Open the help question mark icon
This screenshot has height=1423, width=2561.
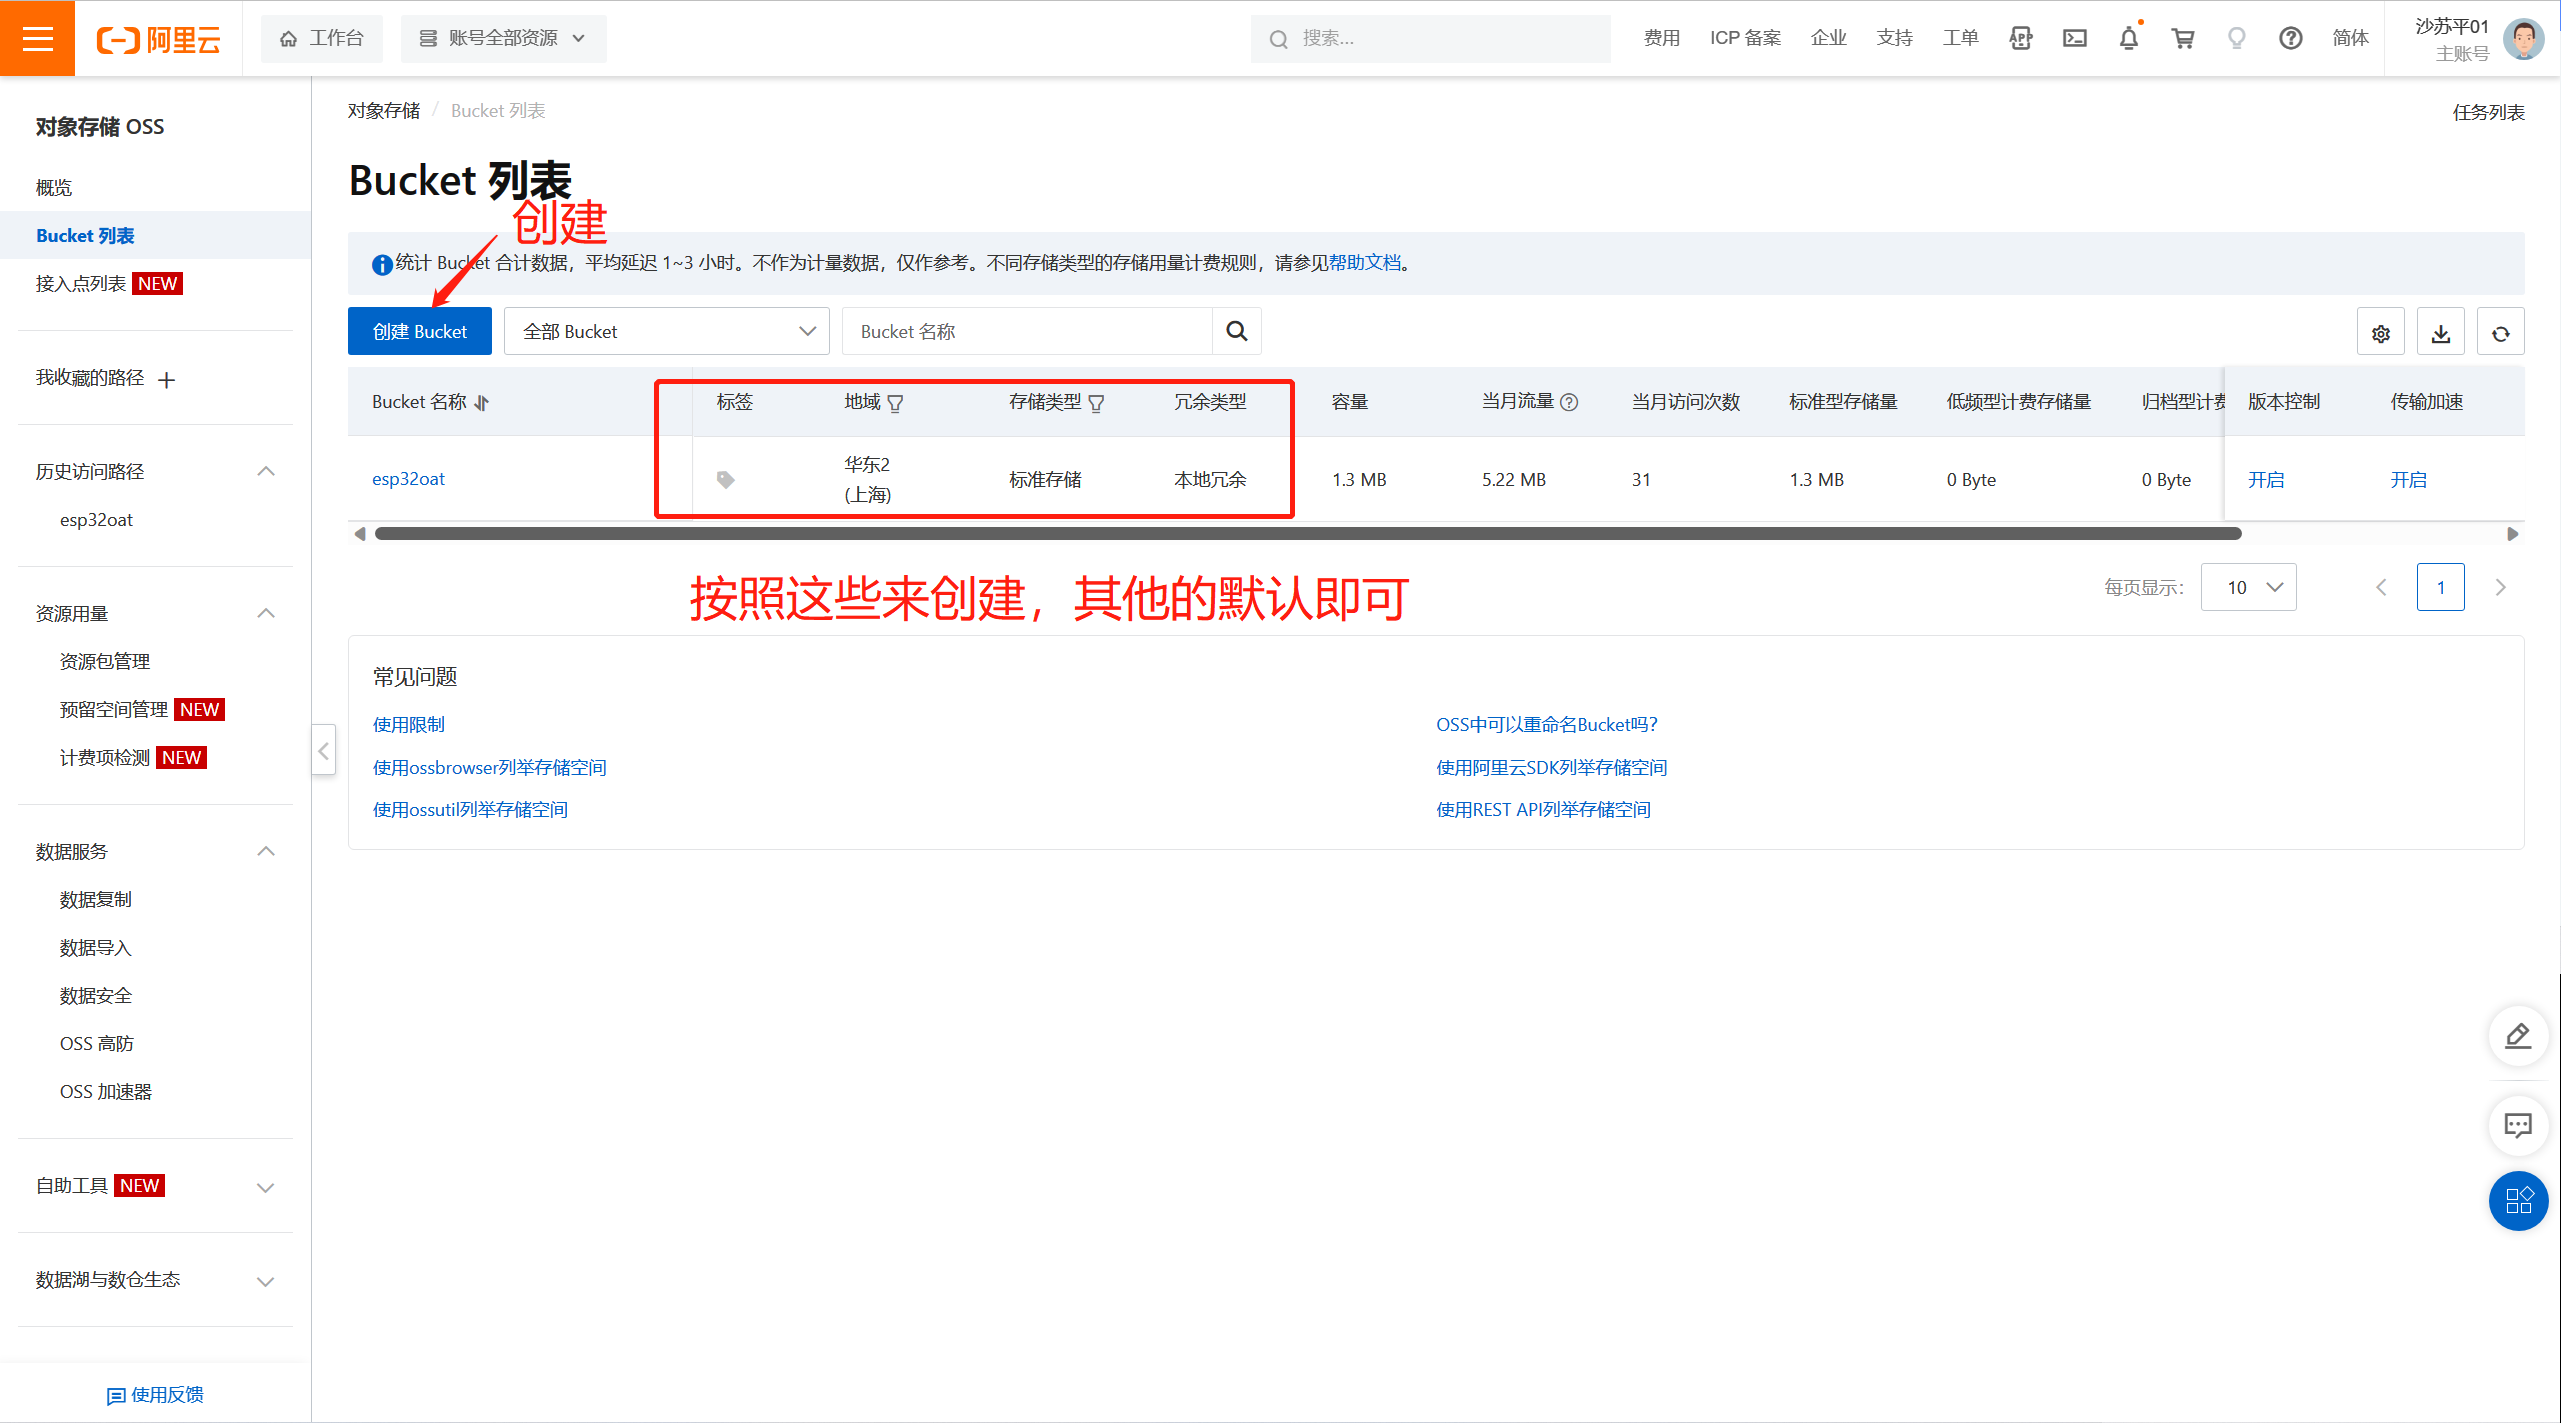click(2291, 38)
